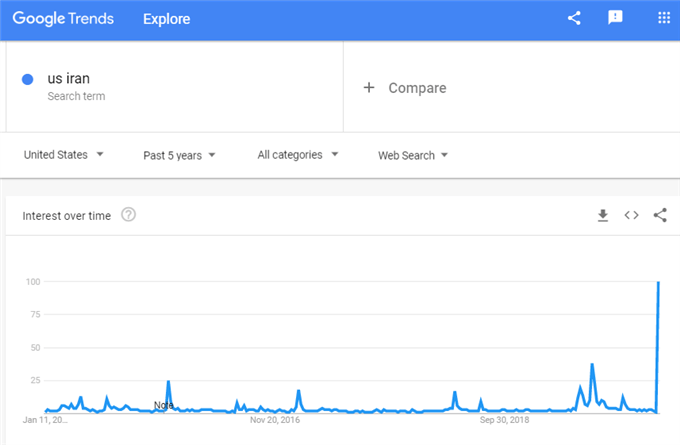The width and height of the screenshot is (680, 445).
Task: Click the plus icon beside Compare
Action: coord(368,88)
